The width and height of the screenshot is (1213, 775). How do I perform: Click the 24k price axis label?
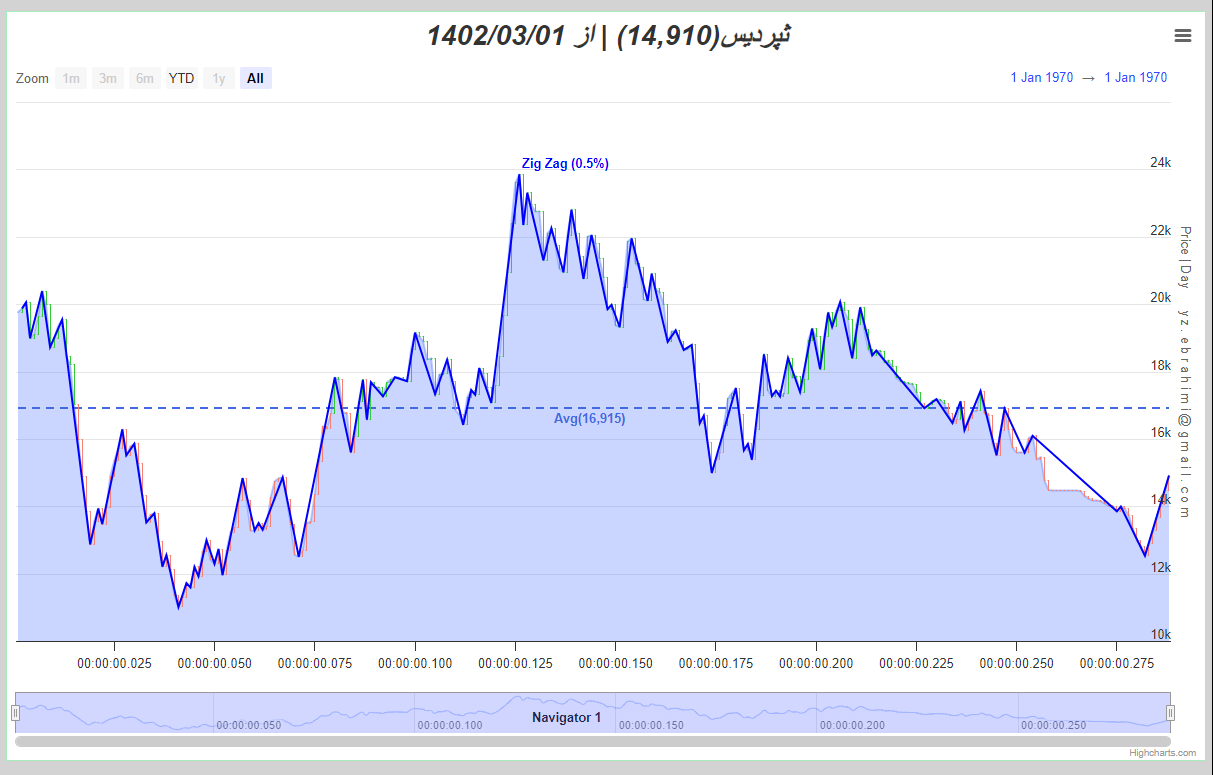click(1160, 163)
